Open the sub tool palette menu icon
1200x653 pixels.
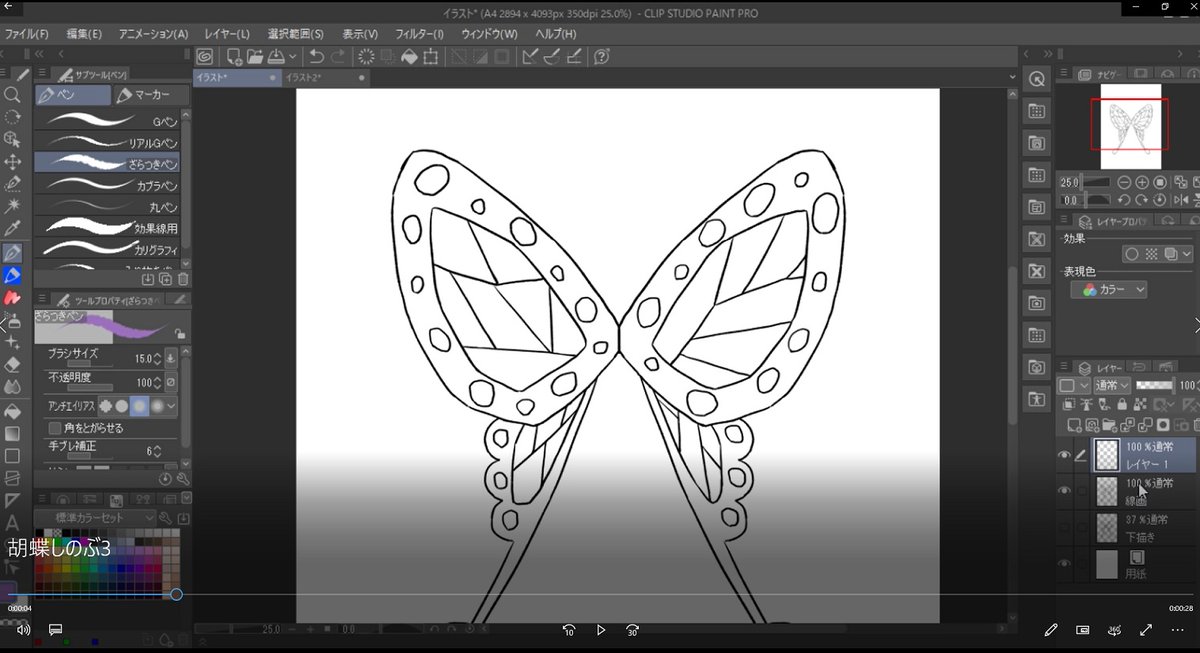pos(43,74)
